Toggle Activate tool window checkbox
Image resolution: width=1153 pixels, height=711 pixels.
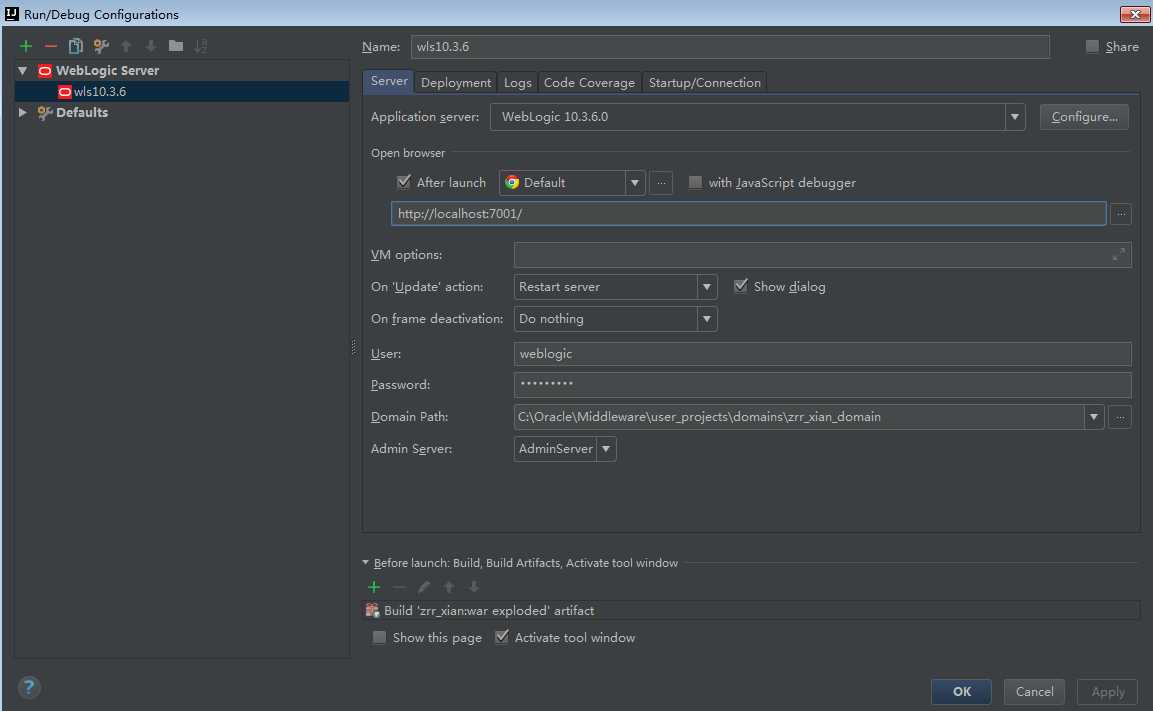(x=501, y=637)
